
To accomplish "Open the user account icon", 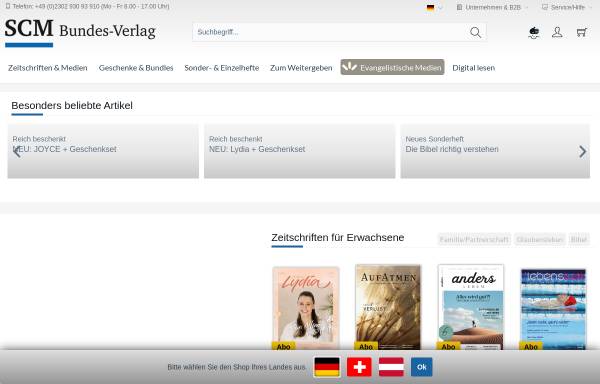I will point(557,32).
